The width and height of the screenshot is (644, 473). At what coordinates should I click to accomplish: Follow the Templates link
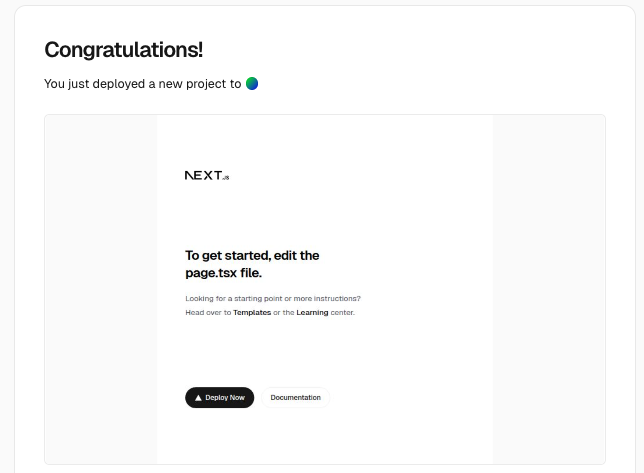pos(252,313)
